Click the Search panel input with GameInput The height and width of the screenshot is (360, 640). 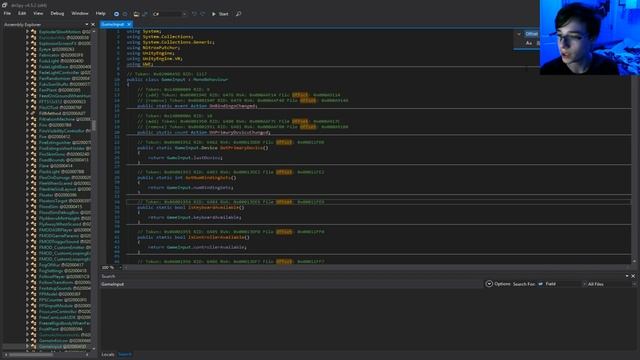[291, 284]
